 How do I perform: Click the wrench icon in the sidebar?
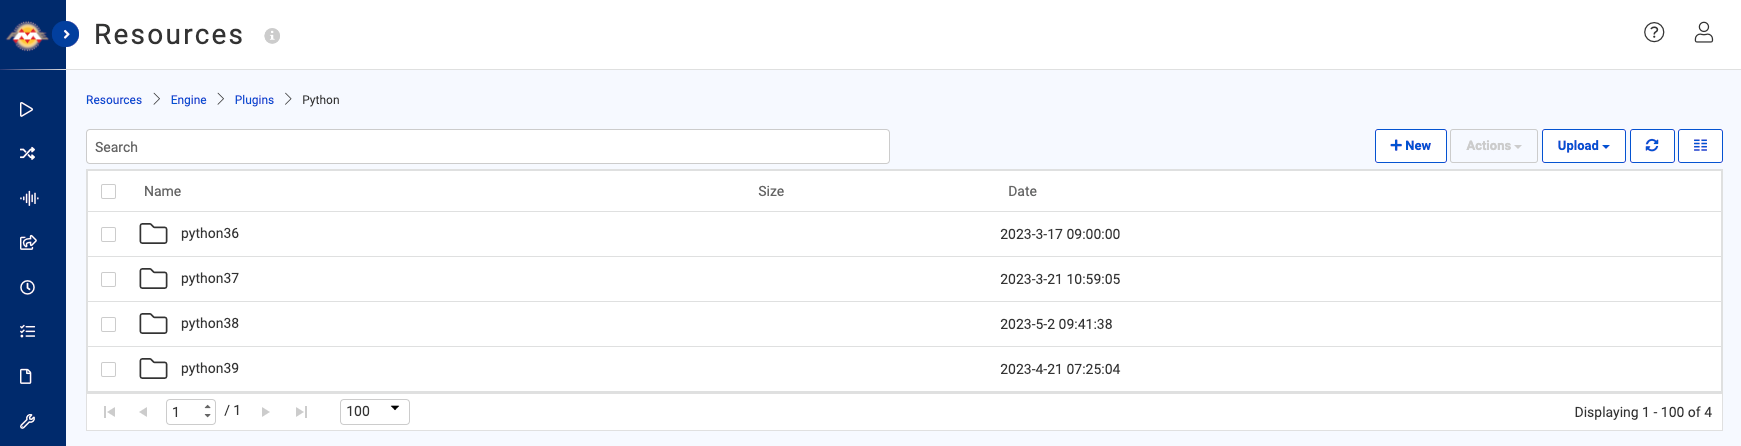click(x=28, y=421)
